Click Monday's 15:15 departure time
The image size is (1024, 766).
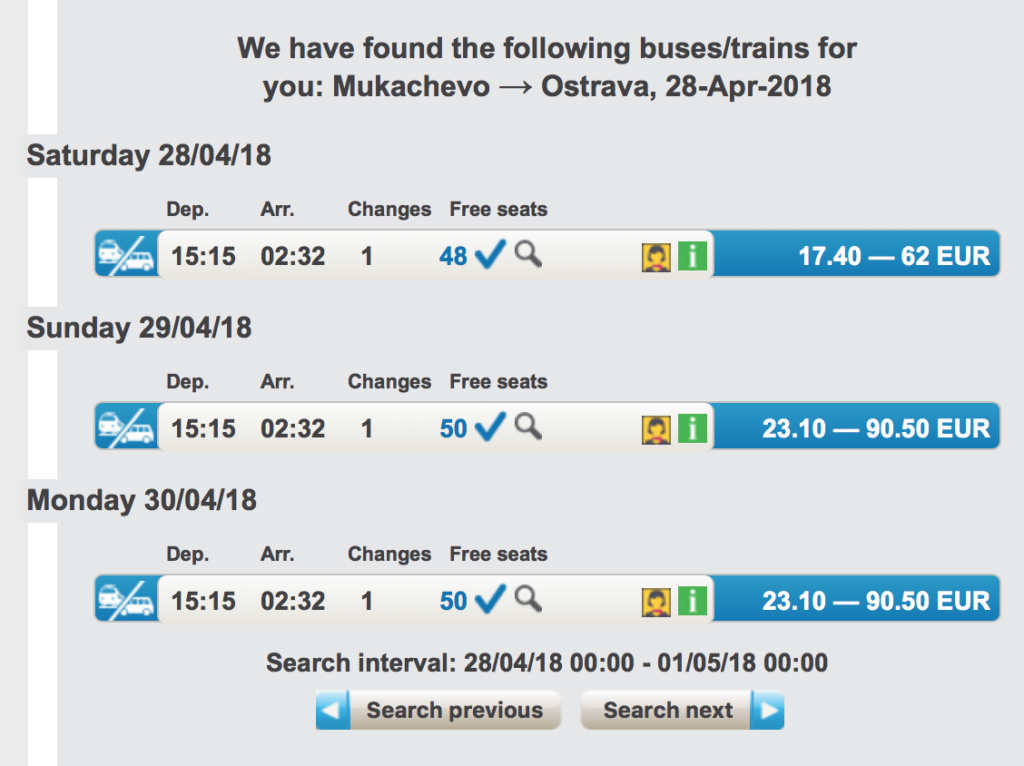203,601
